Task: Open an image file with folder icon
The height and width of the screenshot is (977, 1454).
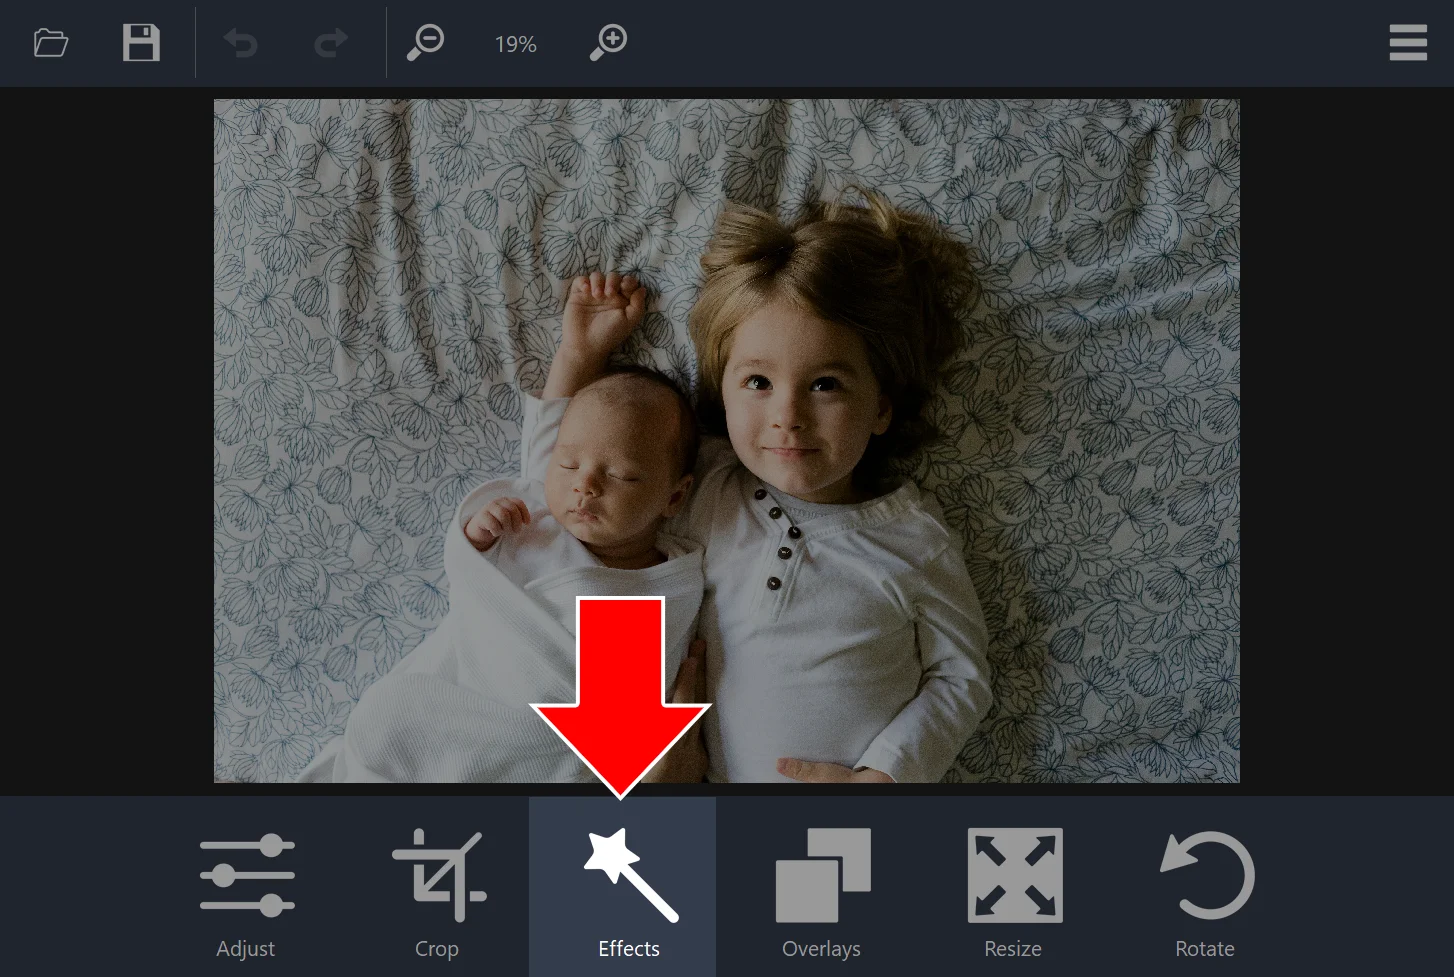Action: 50,43
